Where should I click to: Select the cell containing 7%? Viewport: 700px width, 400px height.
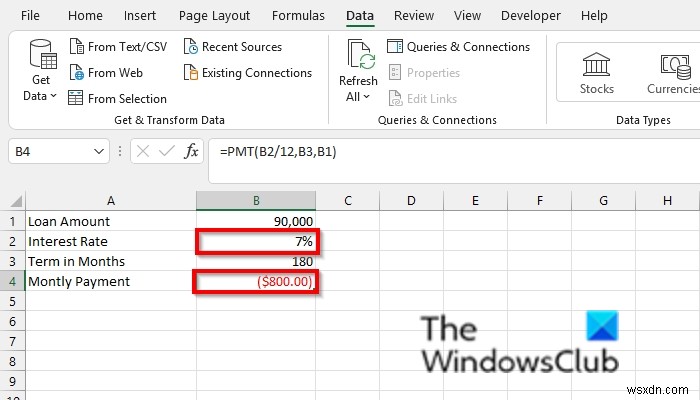[x=256, y=241]
